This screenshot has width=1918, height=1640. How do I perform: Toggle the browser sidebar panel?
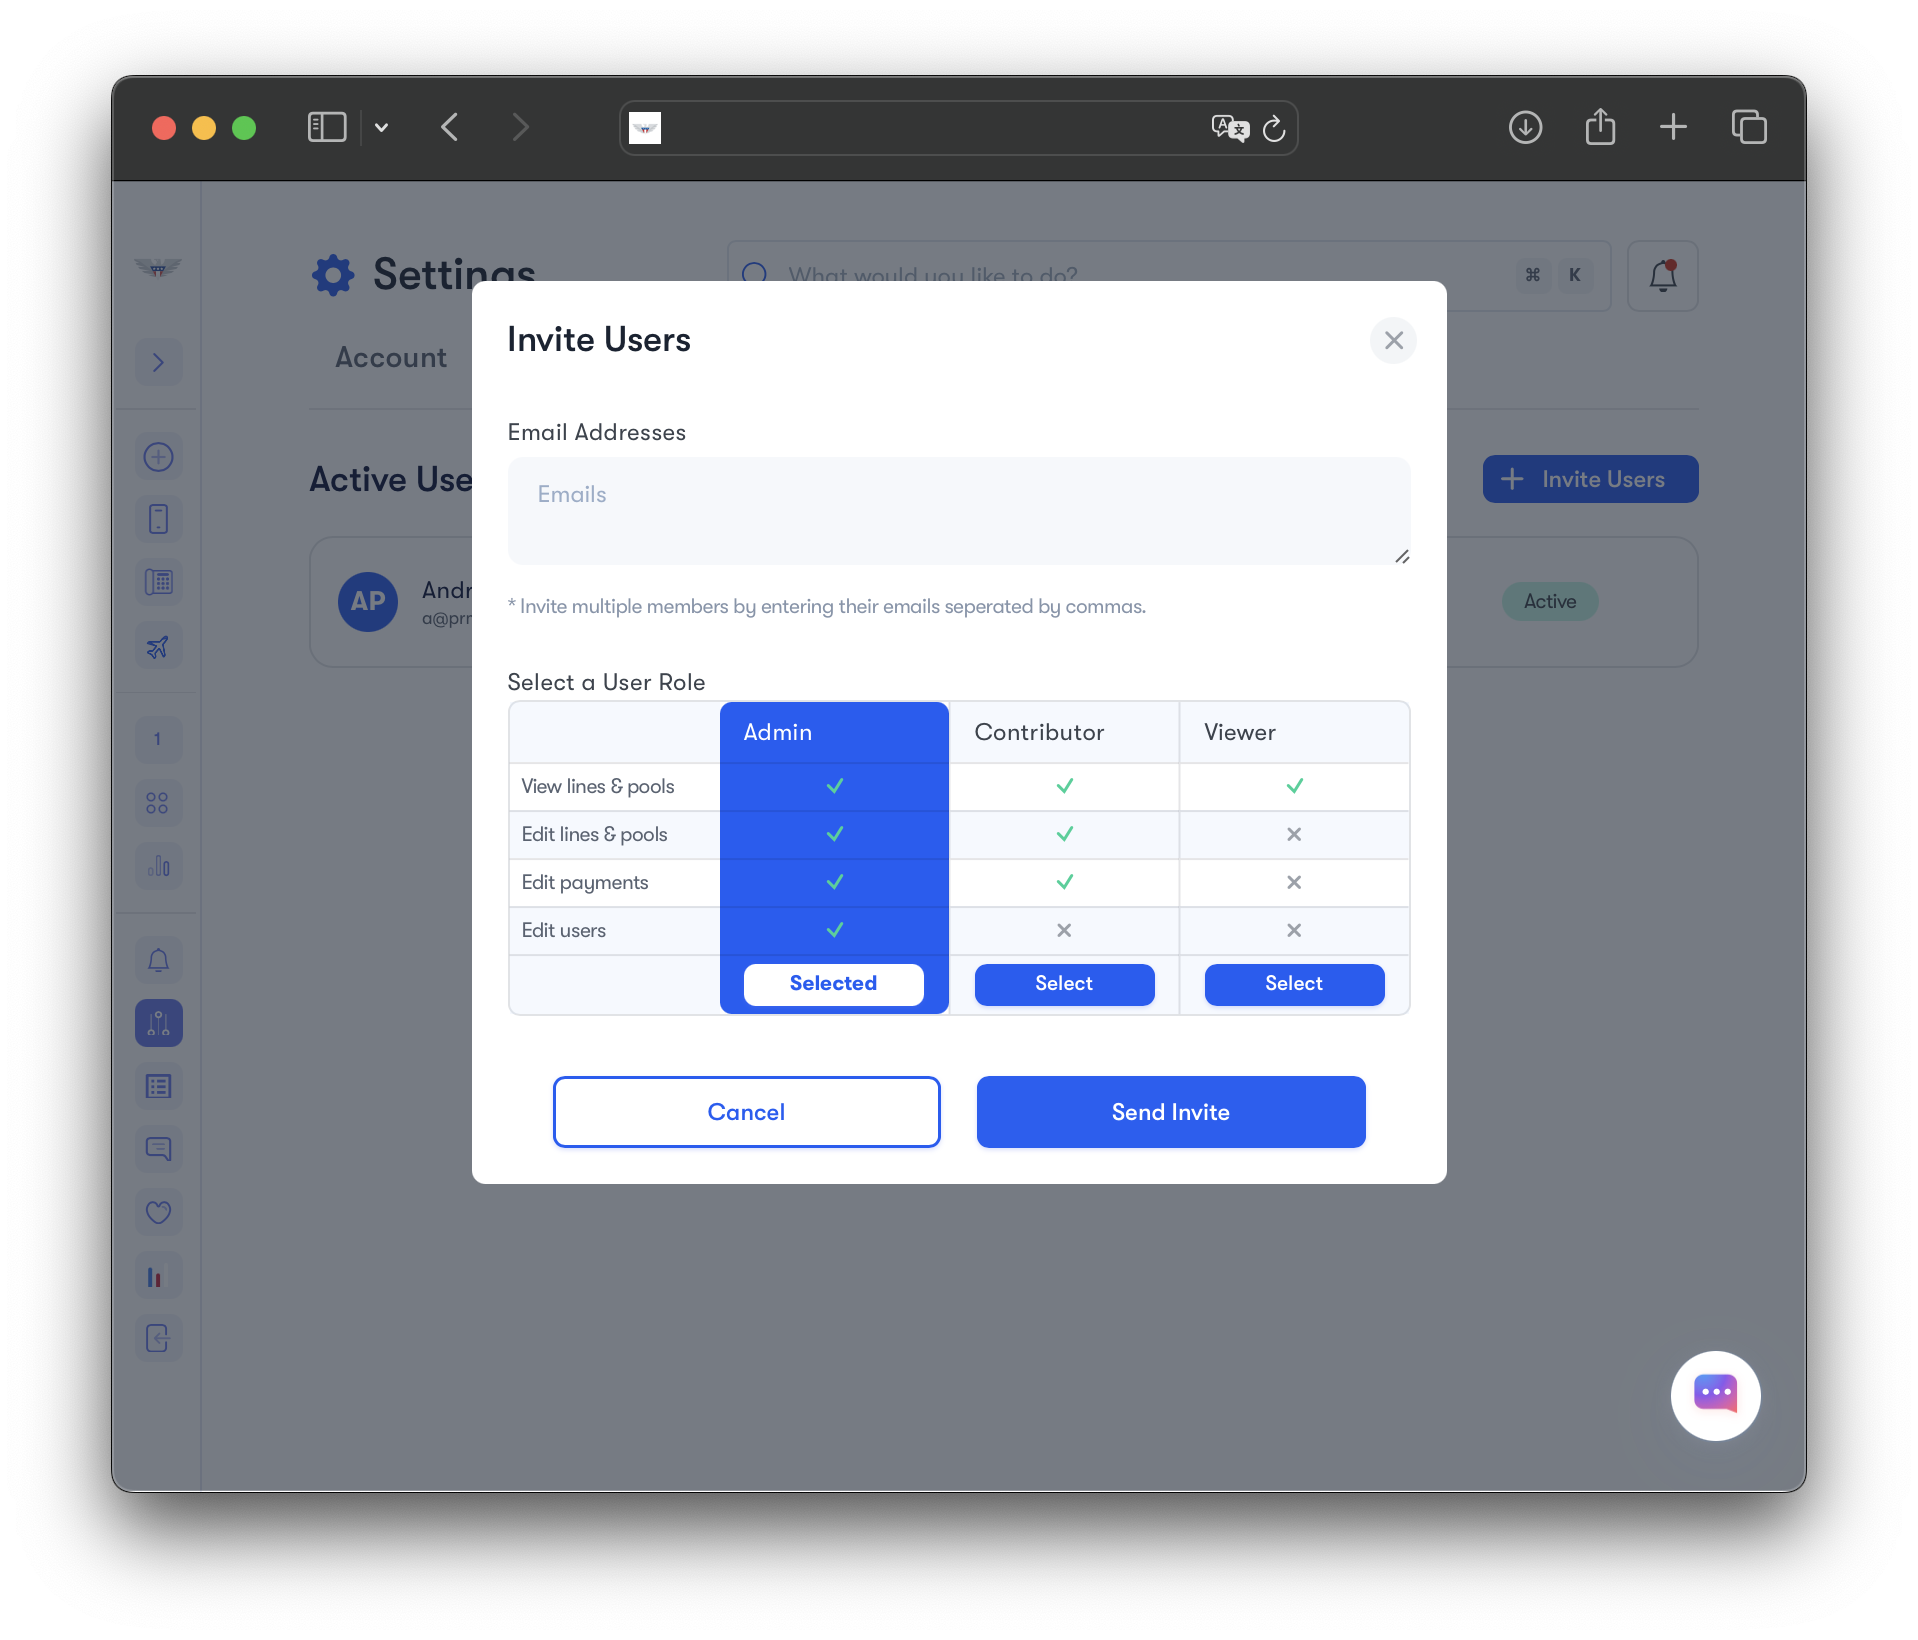point(327,128)
